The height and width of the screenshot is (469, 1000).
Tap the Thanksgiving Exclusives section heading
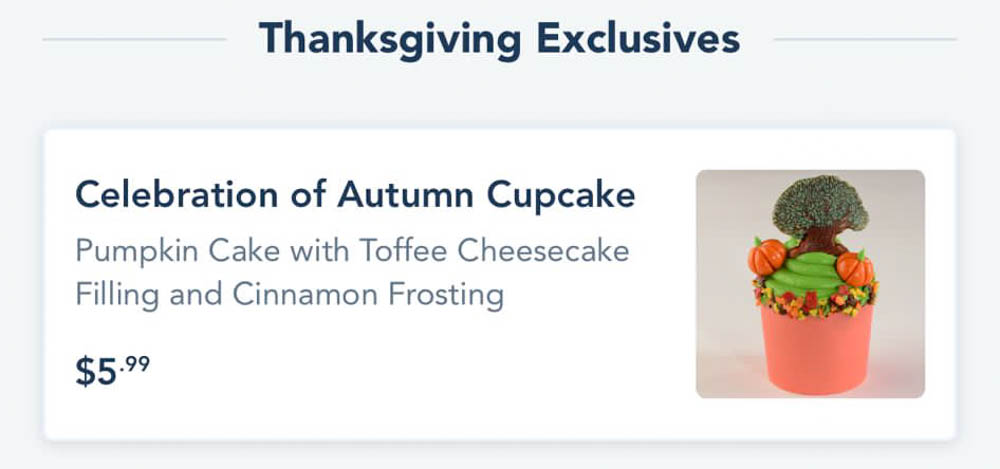point(499,39)
